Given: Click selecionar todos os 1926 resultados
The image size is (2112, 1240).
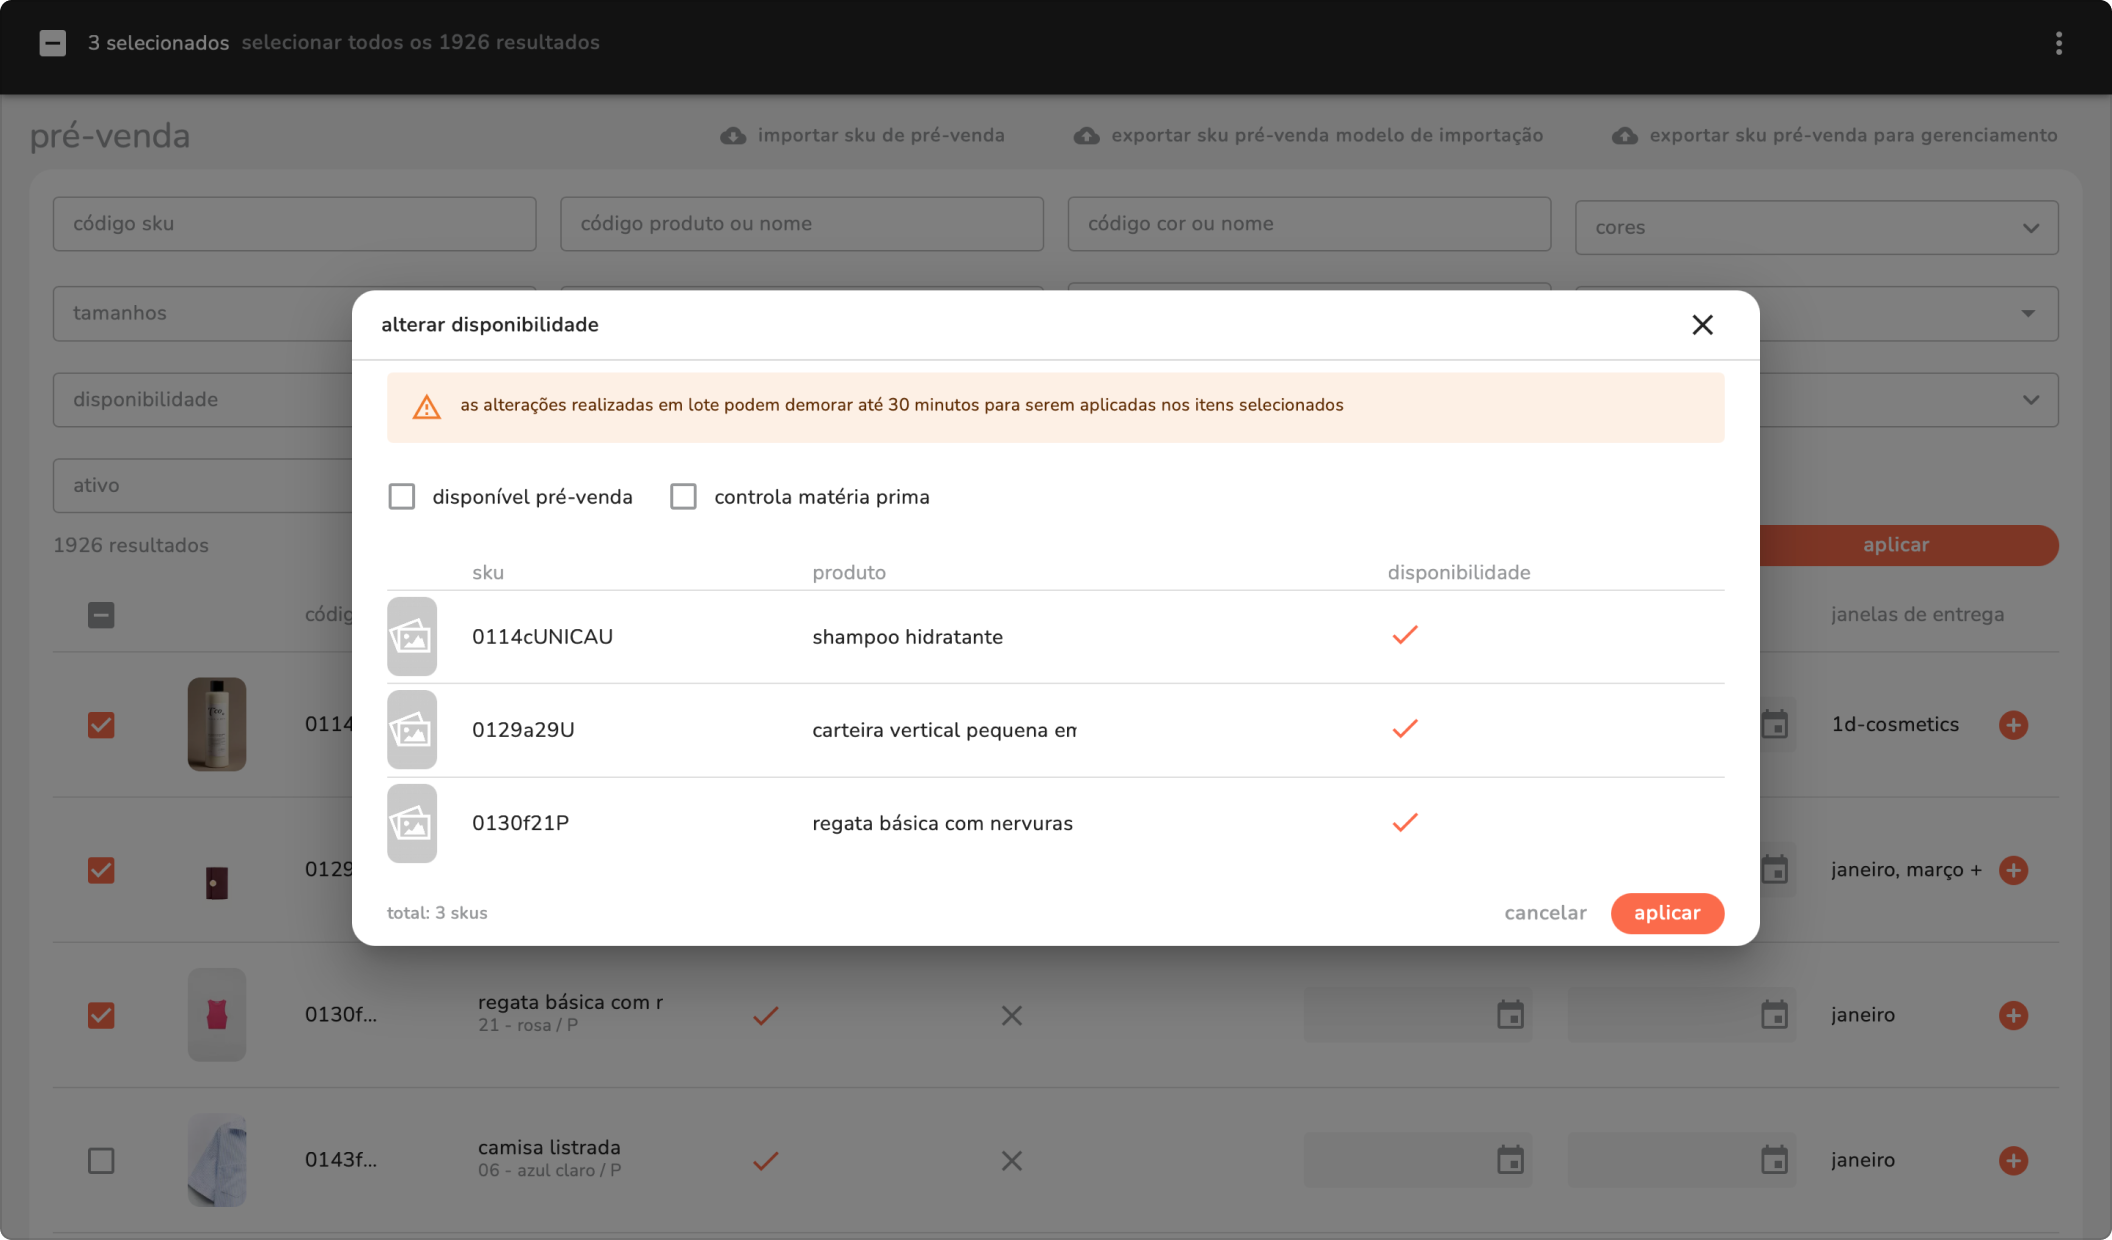Looking at the screenshot, I should tap(420, 43).
